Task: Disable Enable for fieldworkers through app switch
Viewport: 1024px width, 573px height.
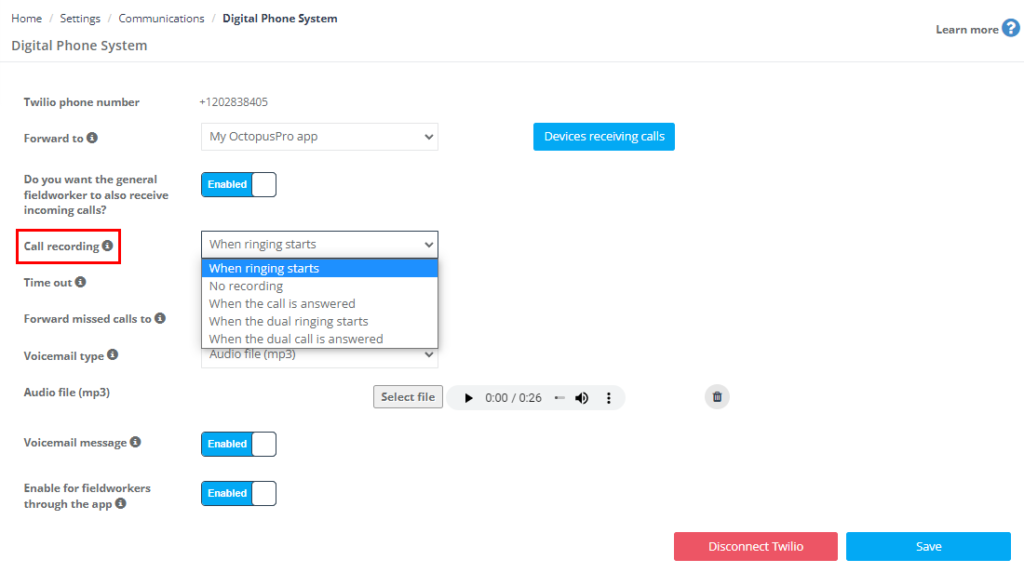Action: (238, 493)
